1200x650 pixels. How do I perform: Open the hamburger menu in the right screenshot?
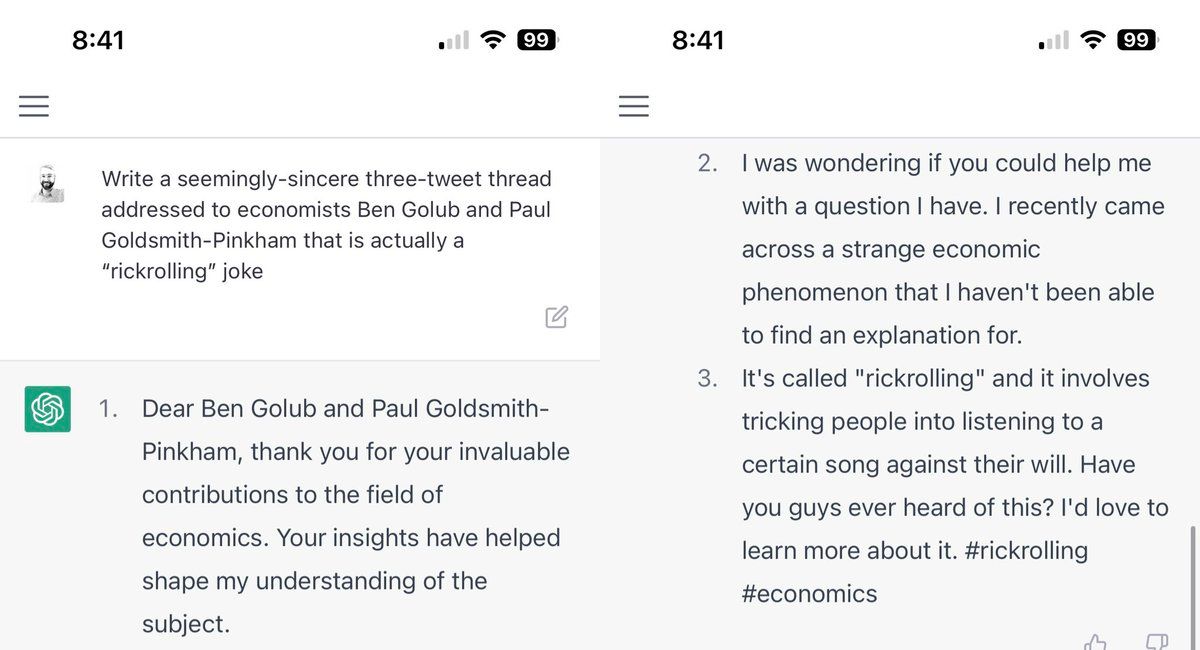pos(634,106)
